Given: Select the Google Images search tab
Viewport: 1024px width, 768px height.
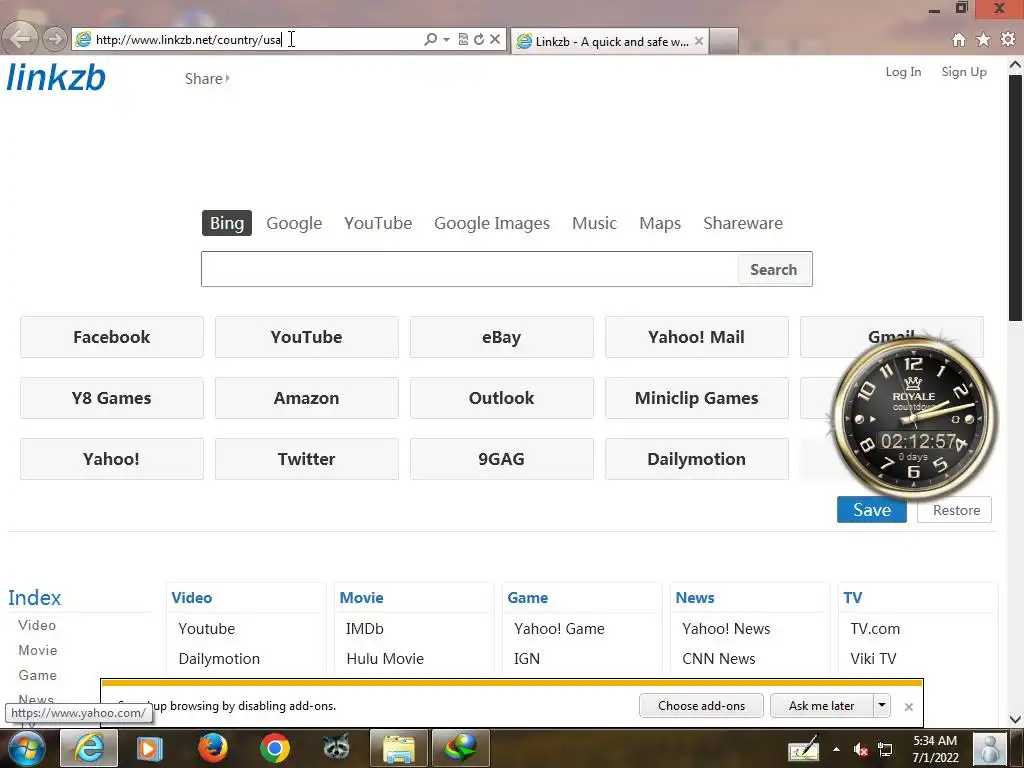Looking at the screenshot, I should tap(492, 223).
